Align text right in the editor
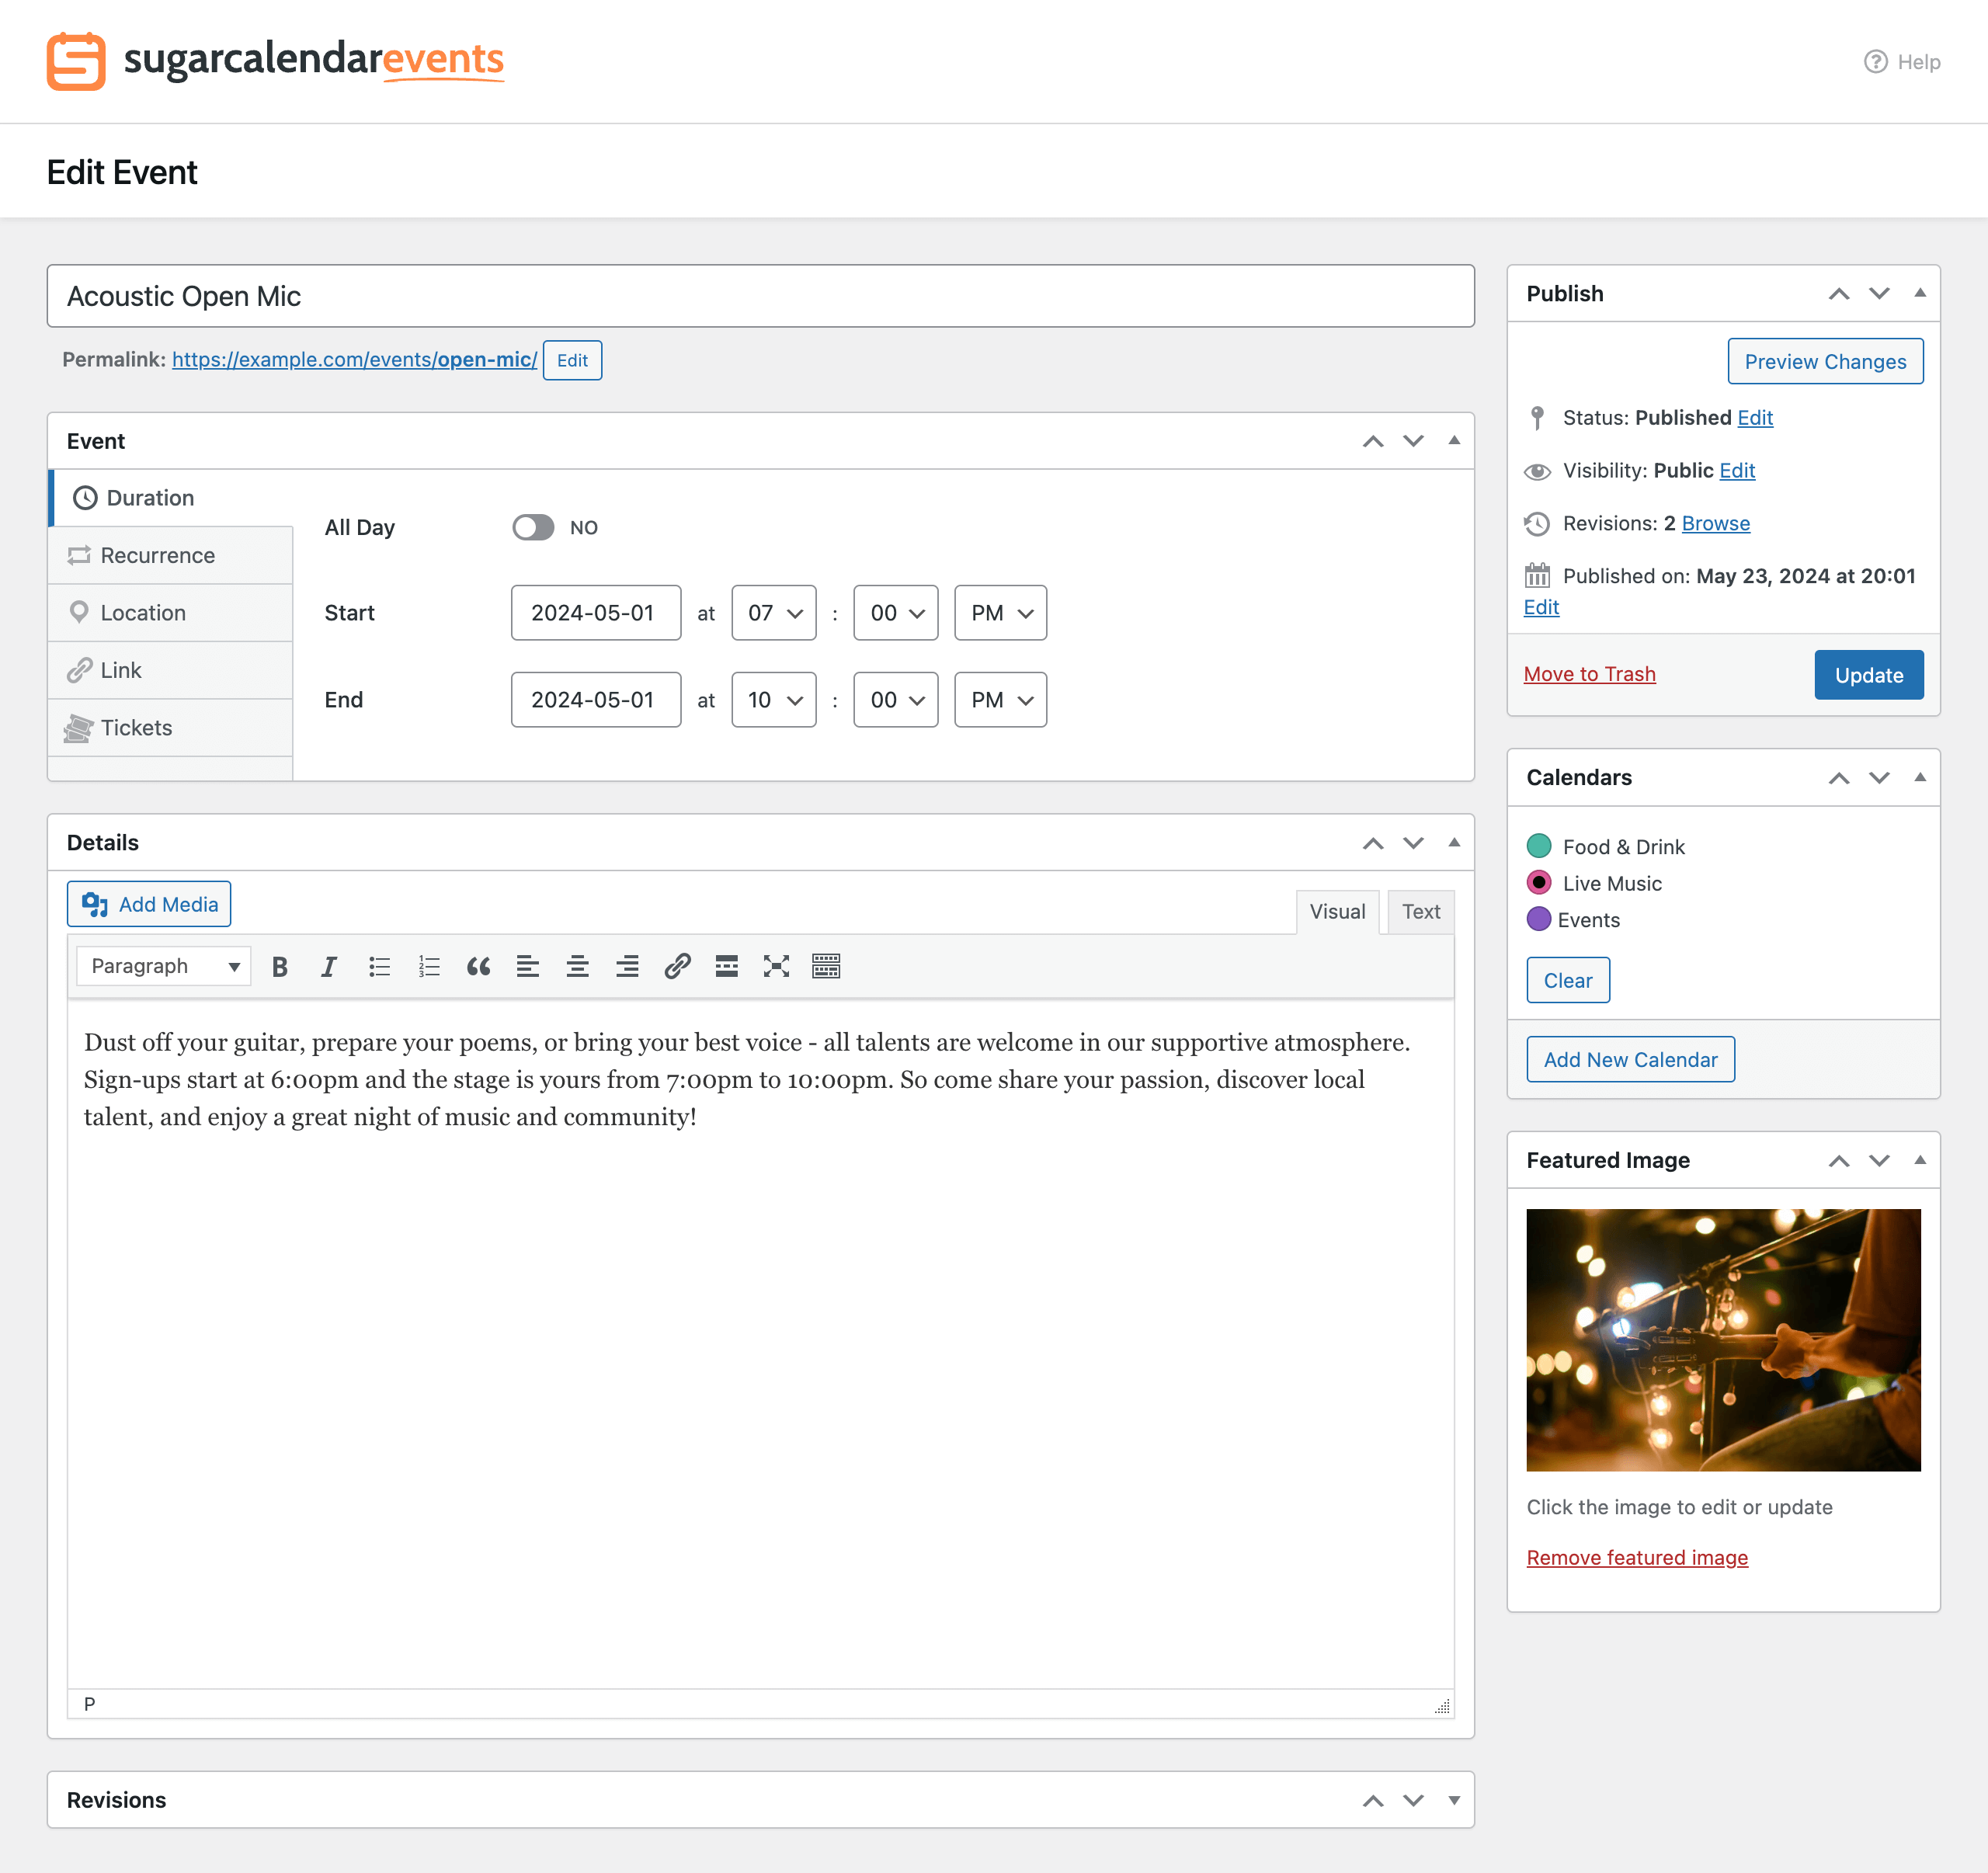 [x=627, y=966]
